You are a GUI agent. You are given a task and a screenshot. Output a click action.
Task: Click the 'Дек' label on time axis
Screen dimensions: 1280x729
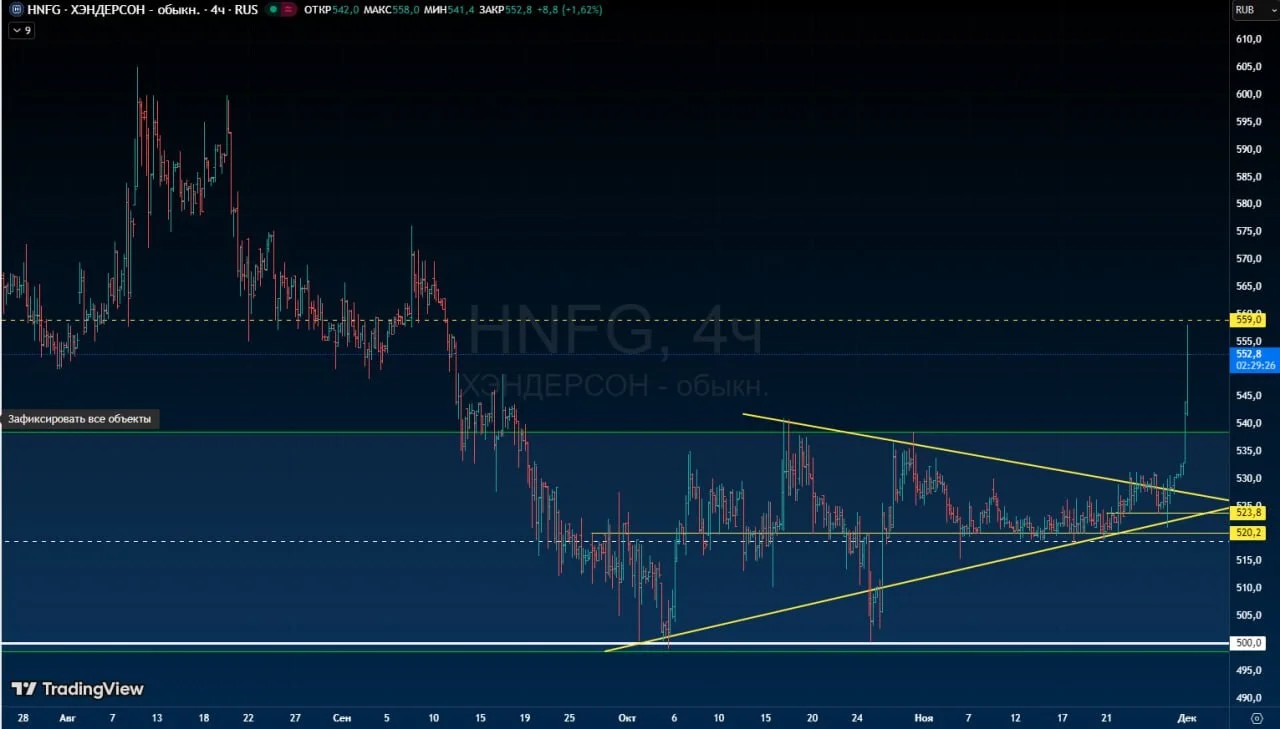point(1187,718)
